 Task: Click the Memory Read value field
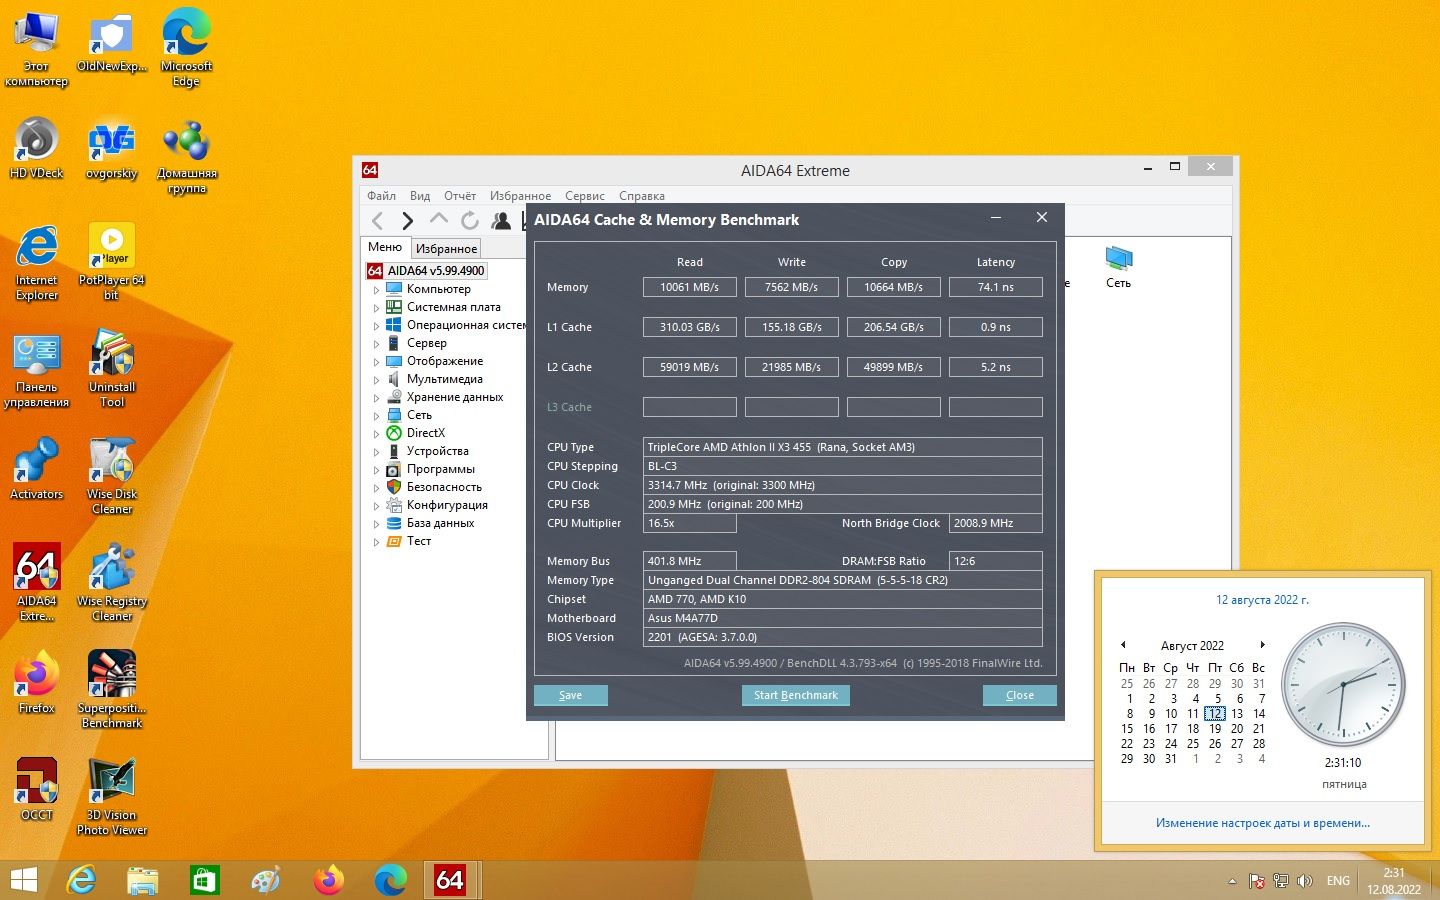[690, 287]
